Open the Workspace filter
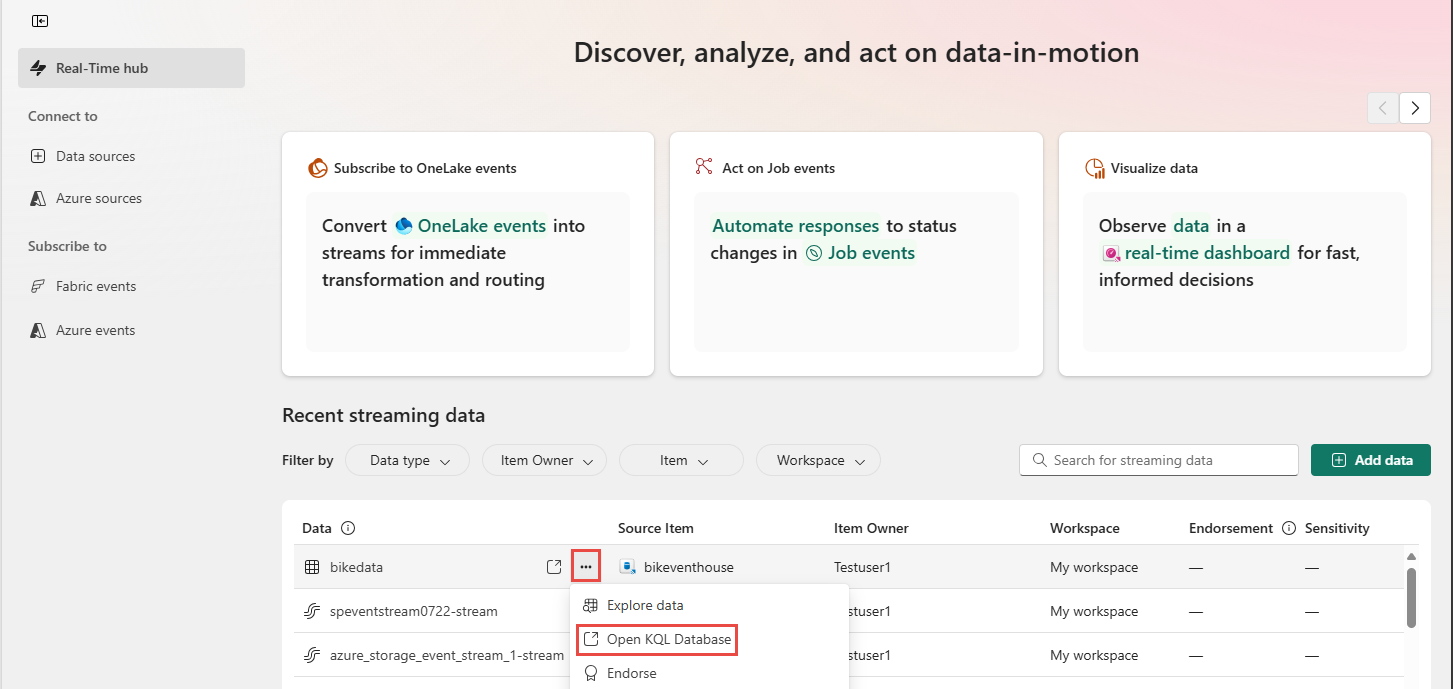The height and width of the screenshot is (689, 1453). tap(818, 460)
